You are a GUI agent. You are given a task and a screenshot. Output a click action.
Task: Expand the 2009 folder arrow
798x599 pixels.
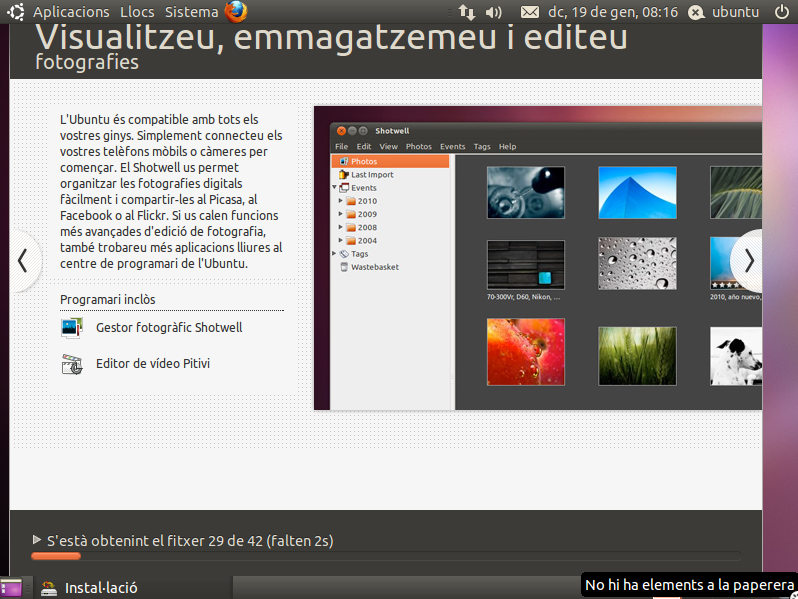pos(341,214)
